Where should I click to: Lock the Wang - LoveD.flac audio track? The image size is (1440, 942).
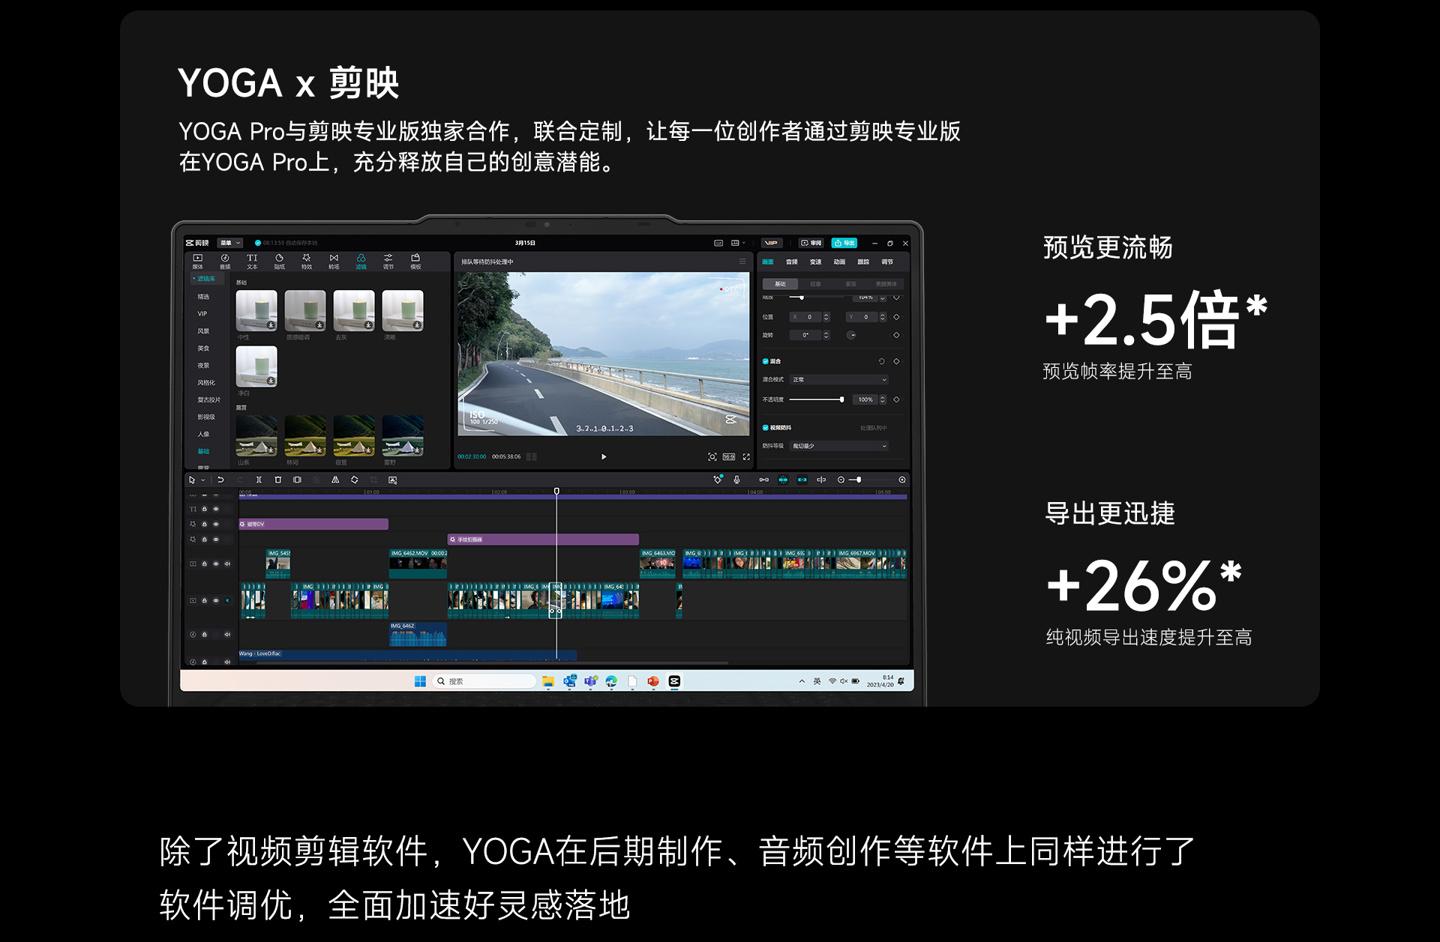204,662
